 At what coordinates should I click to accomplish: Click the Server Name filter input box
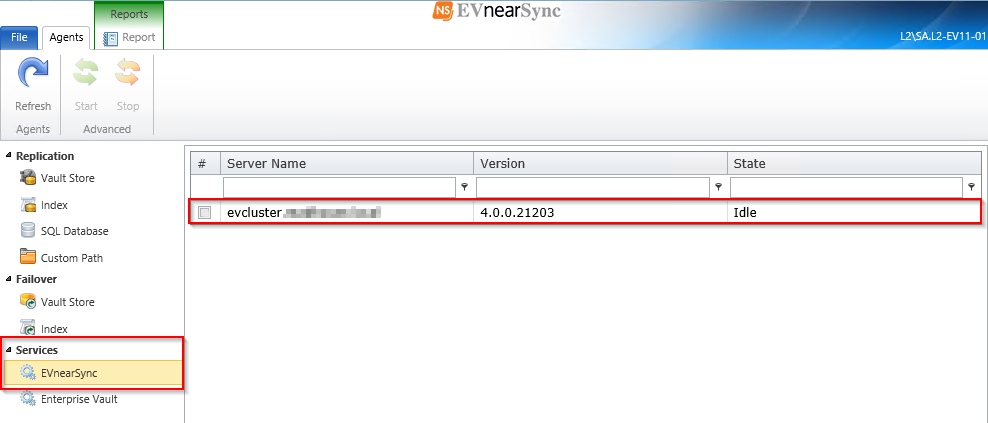tap(339, 187)
